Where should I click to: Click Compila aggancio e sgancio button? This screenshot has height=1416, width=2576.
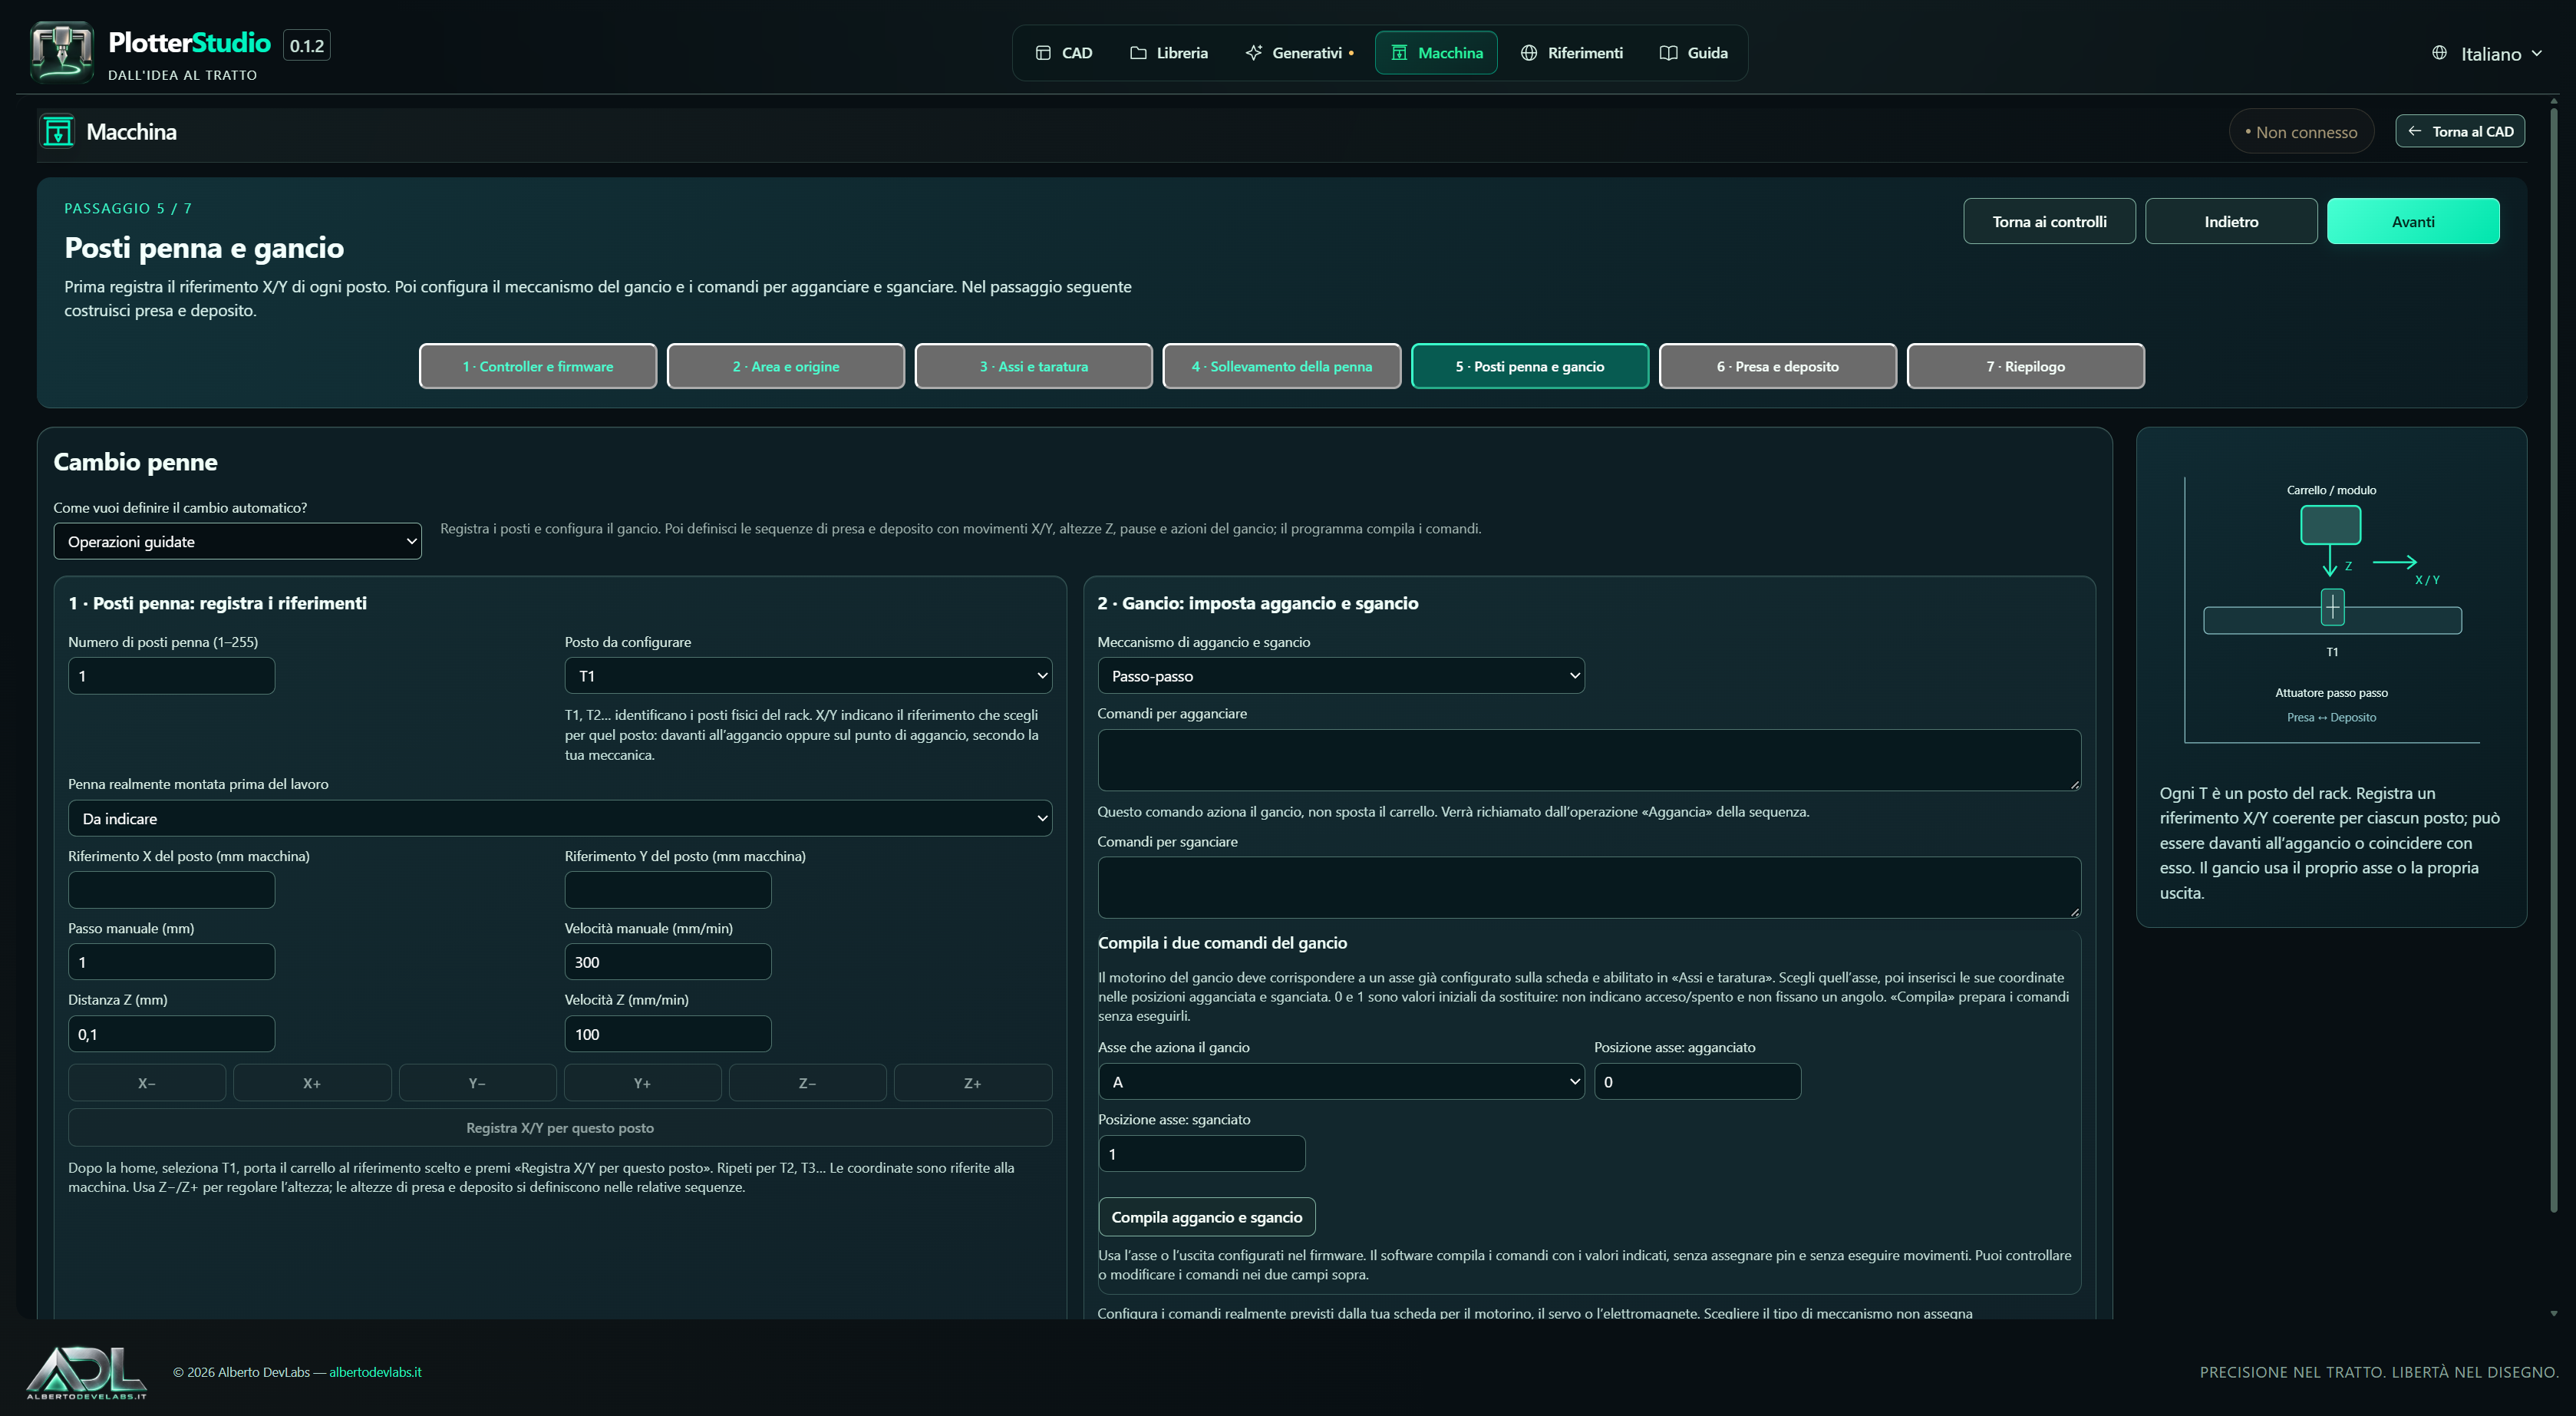(1206, 1216)
